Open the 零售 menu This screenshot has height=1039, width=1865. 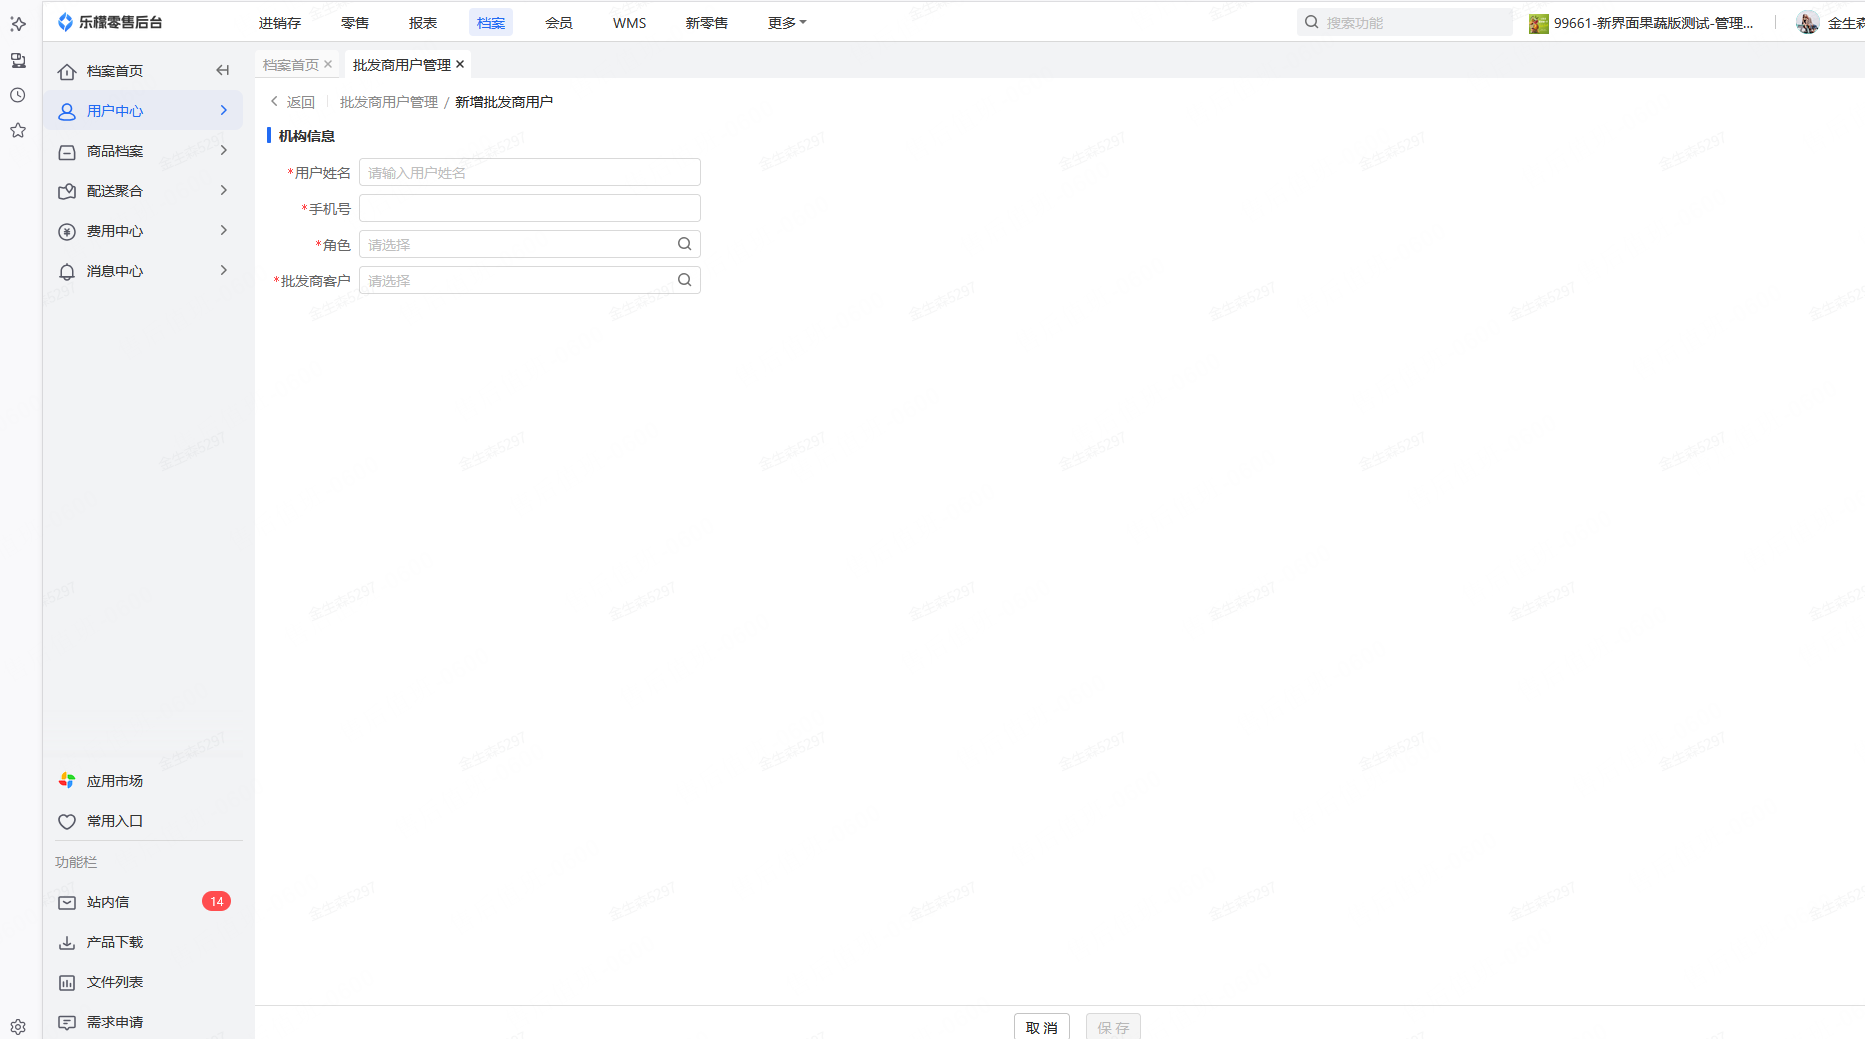point(355,22)
